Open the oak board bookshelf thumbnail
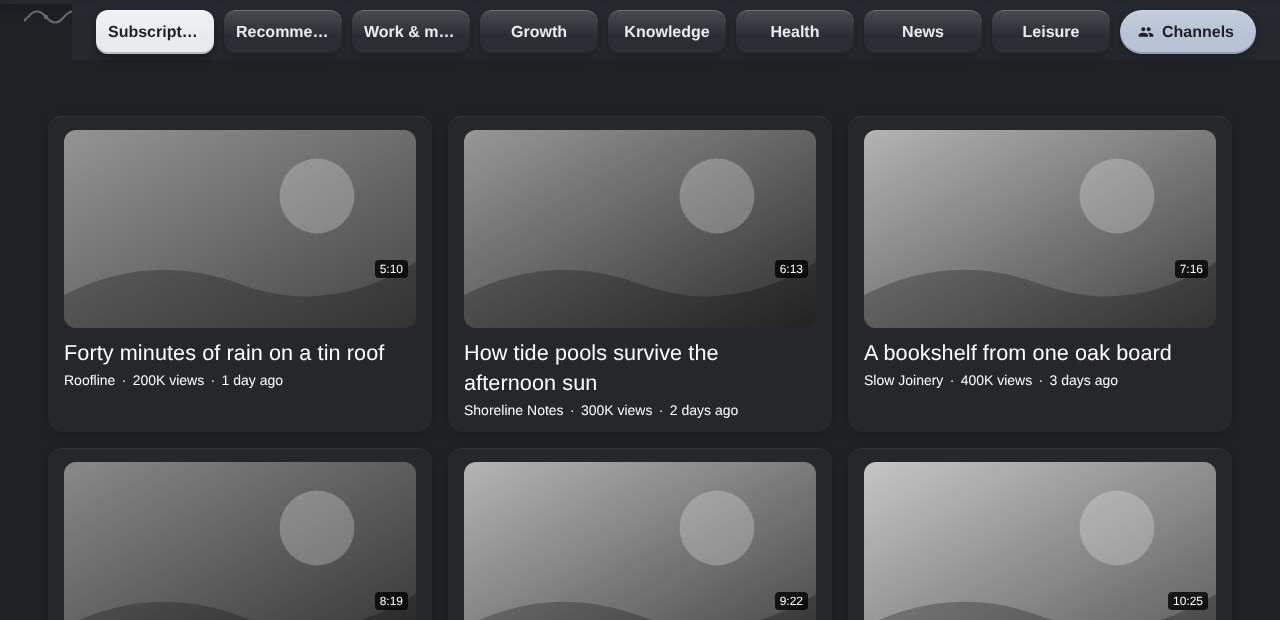This screenshot has height=620, width=1280. [x=1040, y=229]
